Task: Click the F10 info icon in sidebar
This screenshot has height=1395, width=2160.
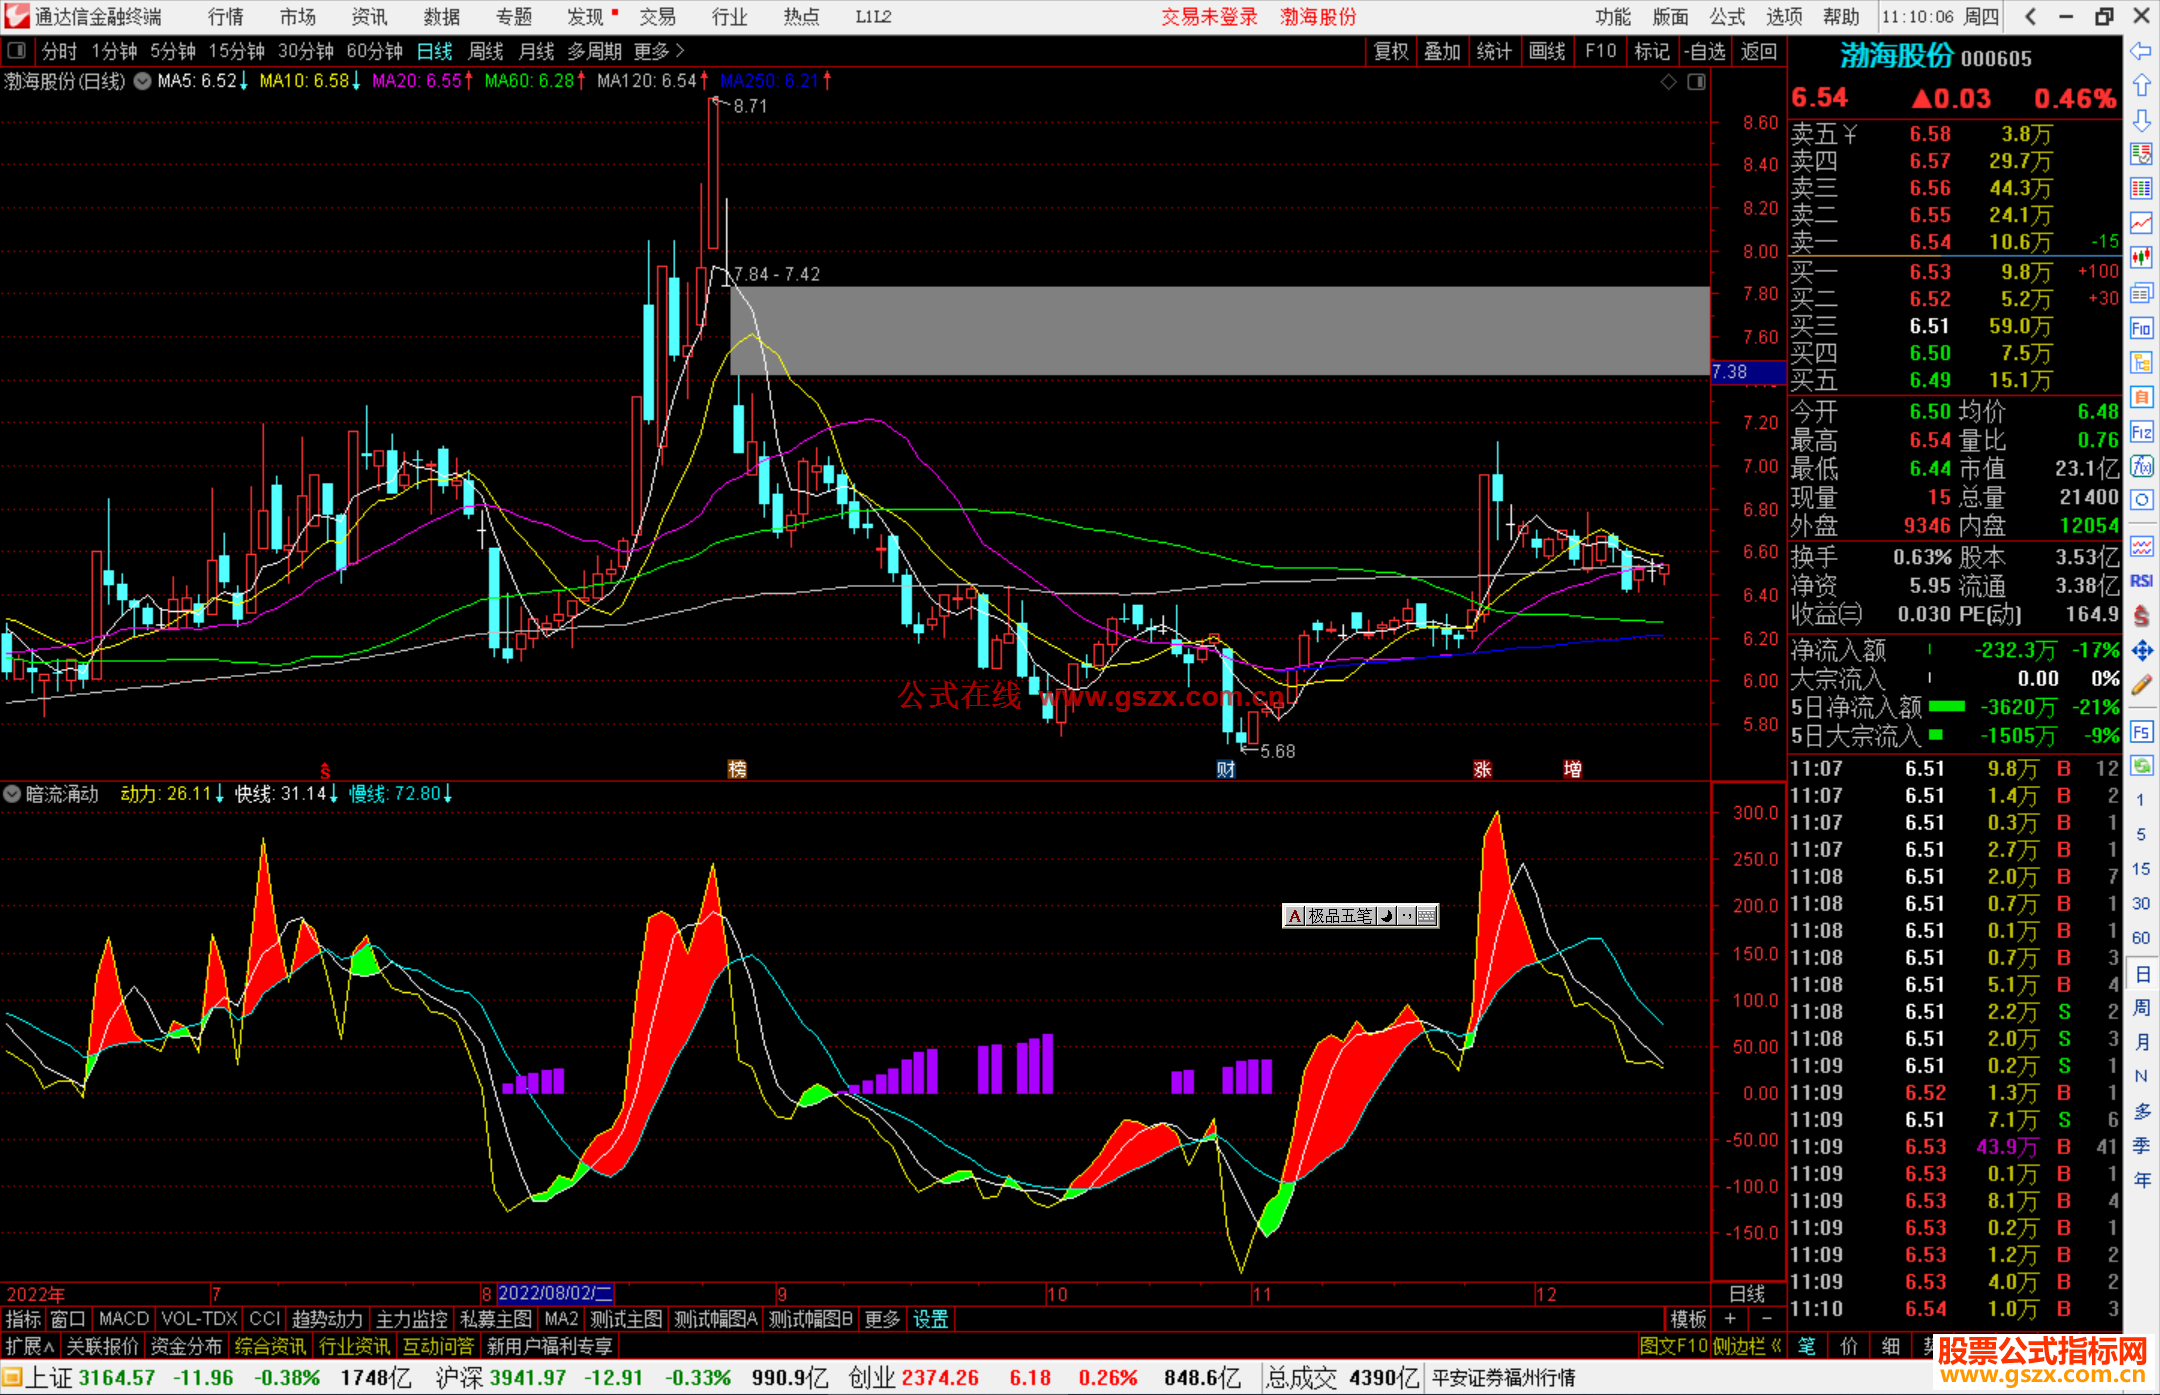Action: (x=2141, y=328)
